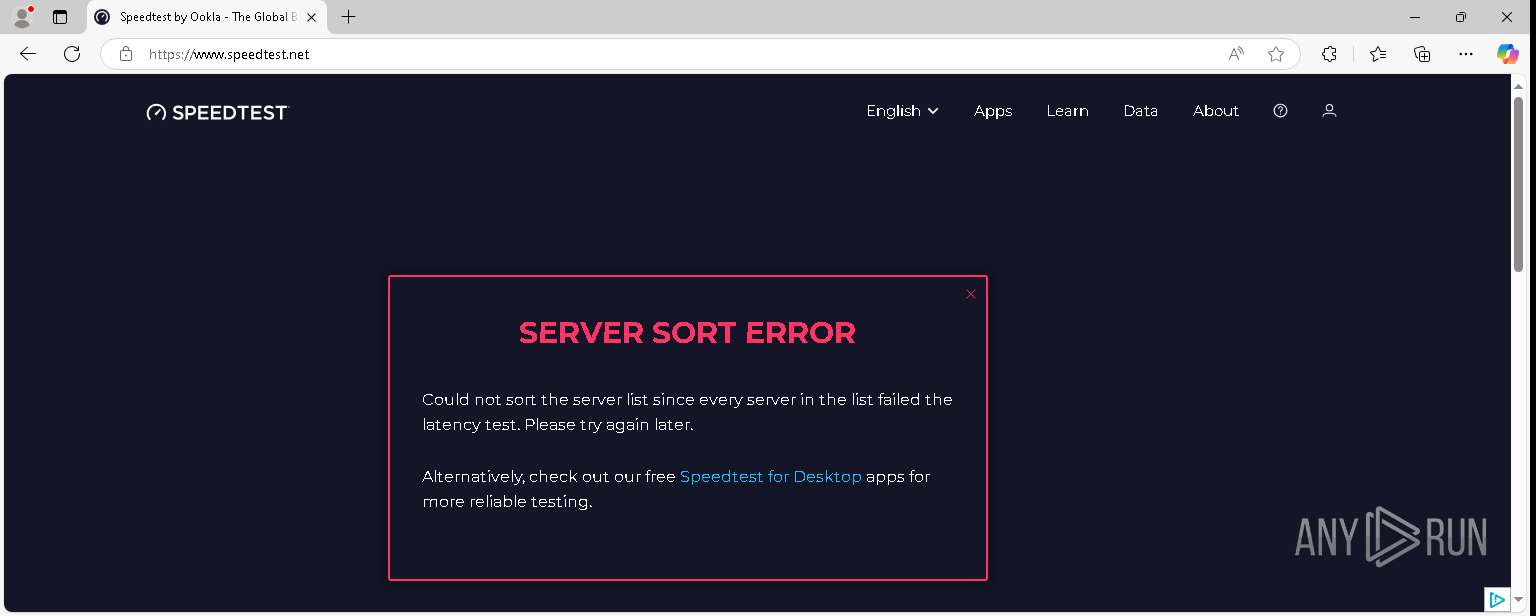Close the Speedtest by Ookla tab
Image resolution: width=1536 pixels, height=616 pixels.
point(311,17)
